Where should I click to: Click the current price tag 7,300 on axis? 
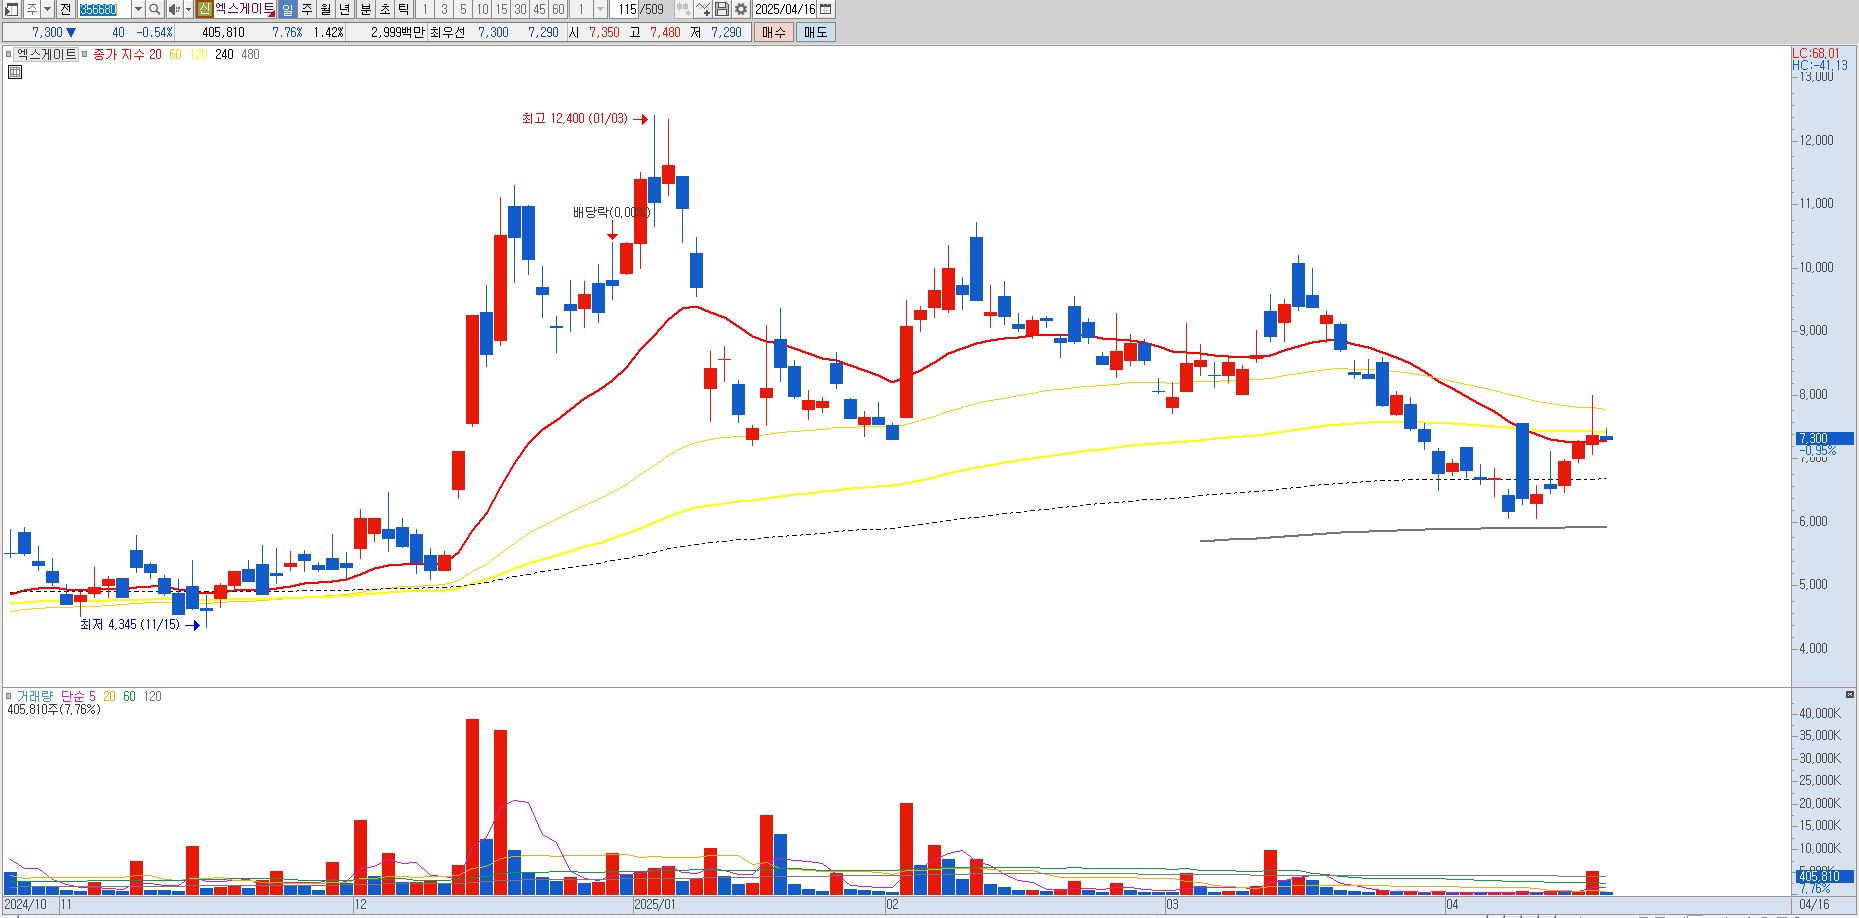click(1824, 438)
